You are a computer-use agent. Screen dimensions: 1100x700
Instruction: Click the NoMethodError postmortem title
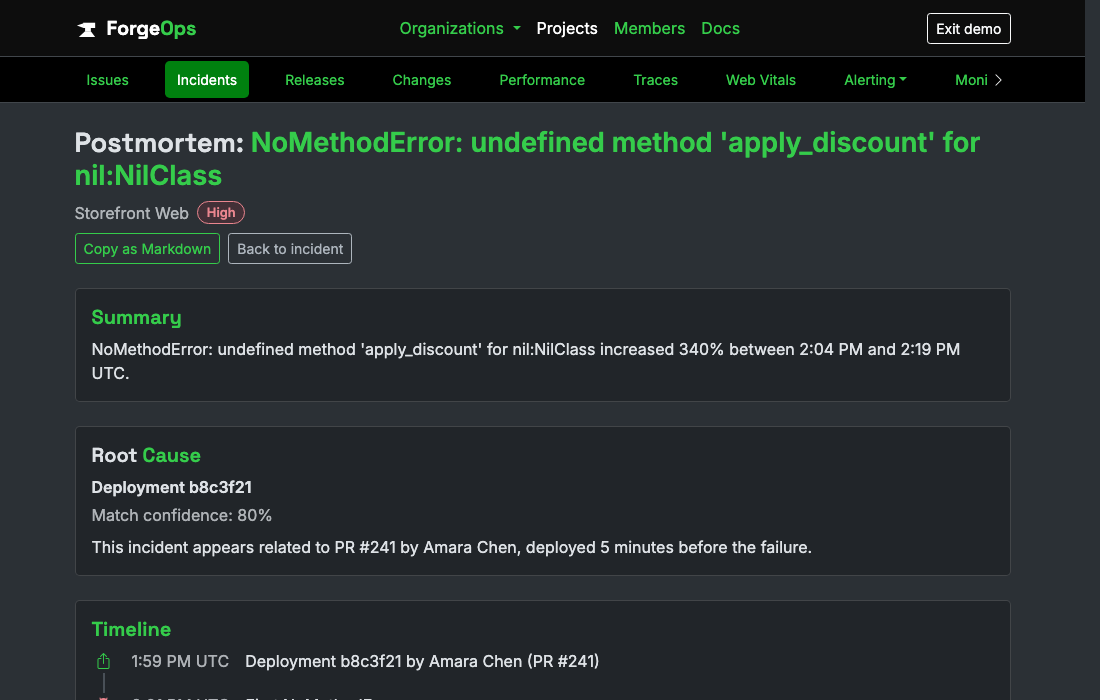point(527,159)
